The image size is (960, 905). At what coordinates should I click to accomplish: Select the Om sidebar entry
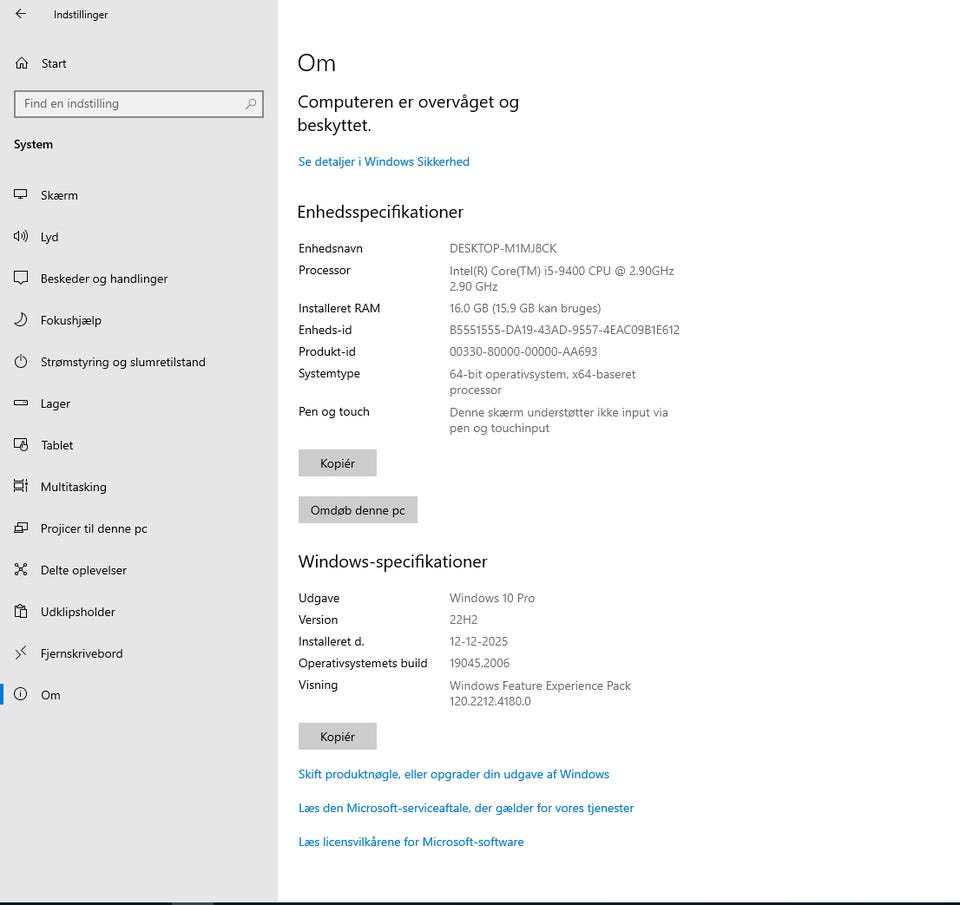tap(138, 695)
